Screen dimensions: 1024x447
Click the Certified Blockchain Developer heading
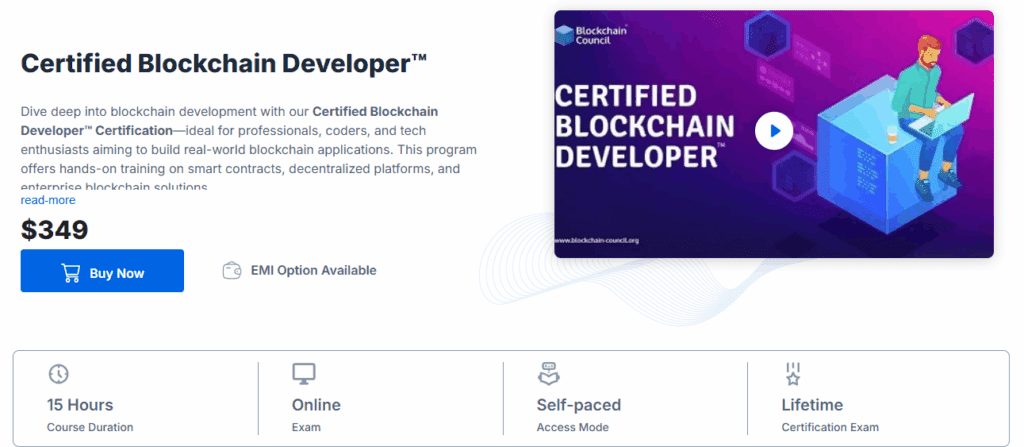click(224, 64)
